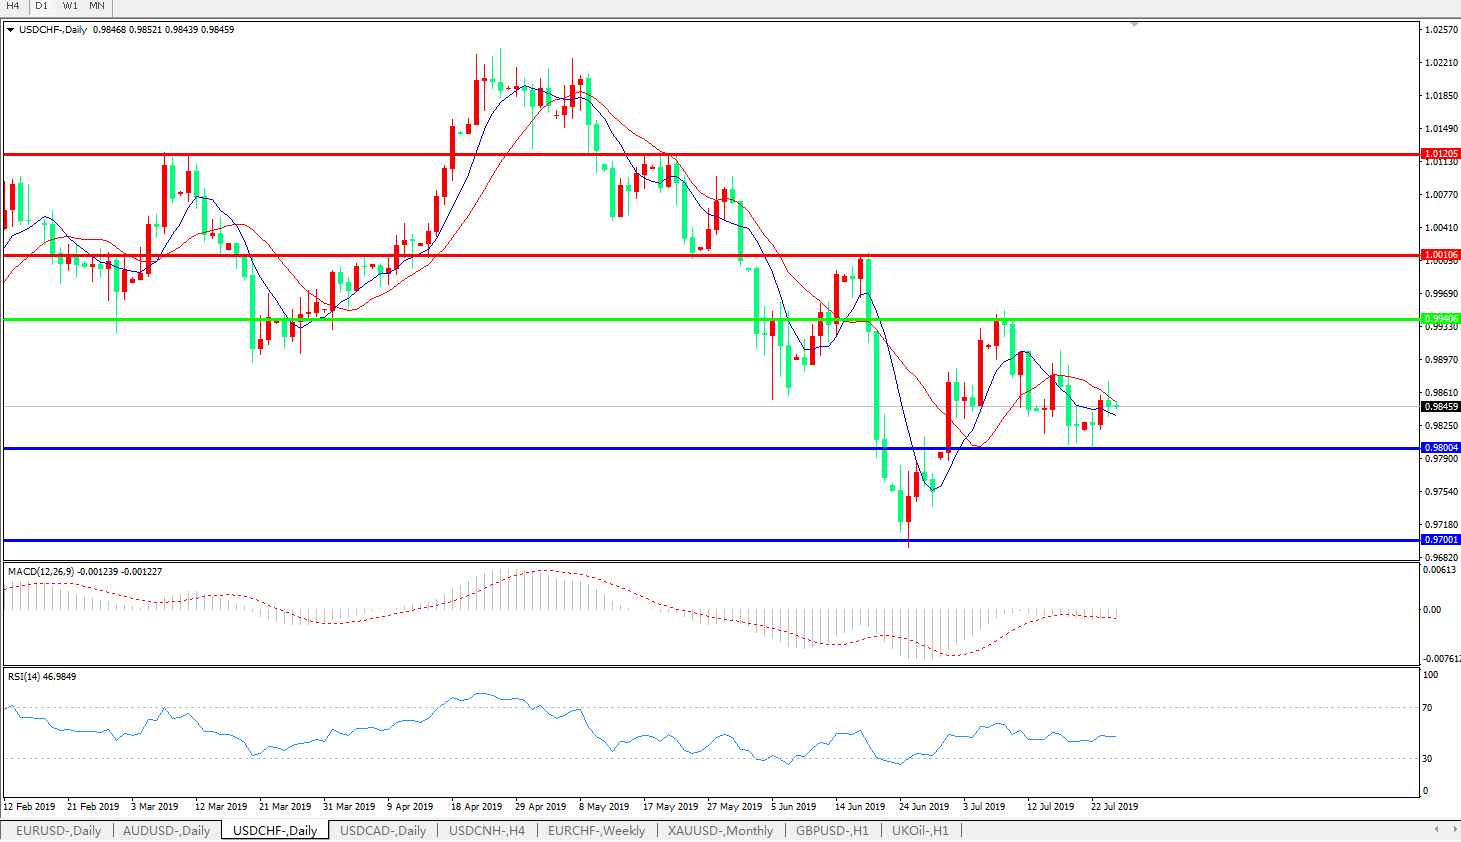1461x842 pixels.
Task: Switch to the MN timeframe
Action: pos(97,6)
